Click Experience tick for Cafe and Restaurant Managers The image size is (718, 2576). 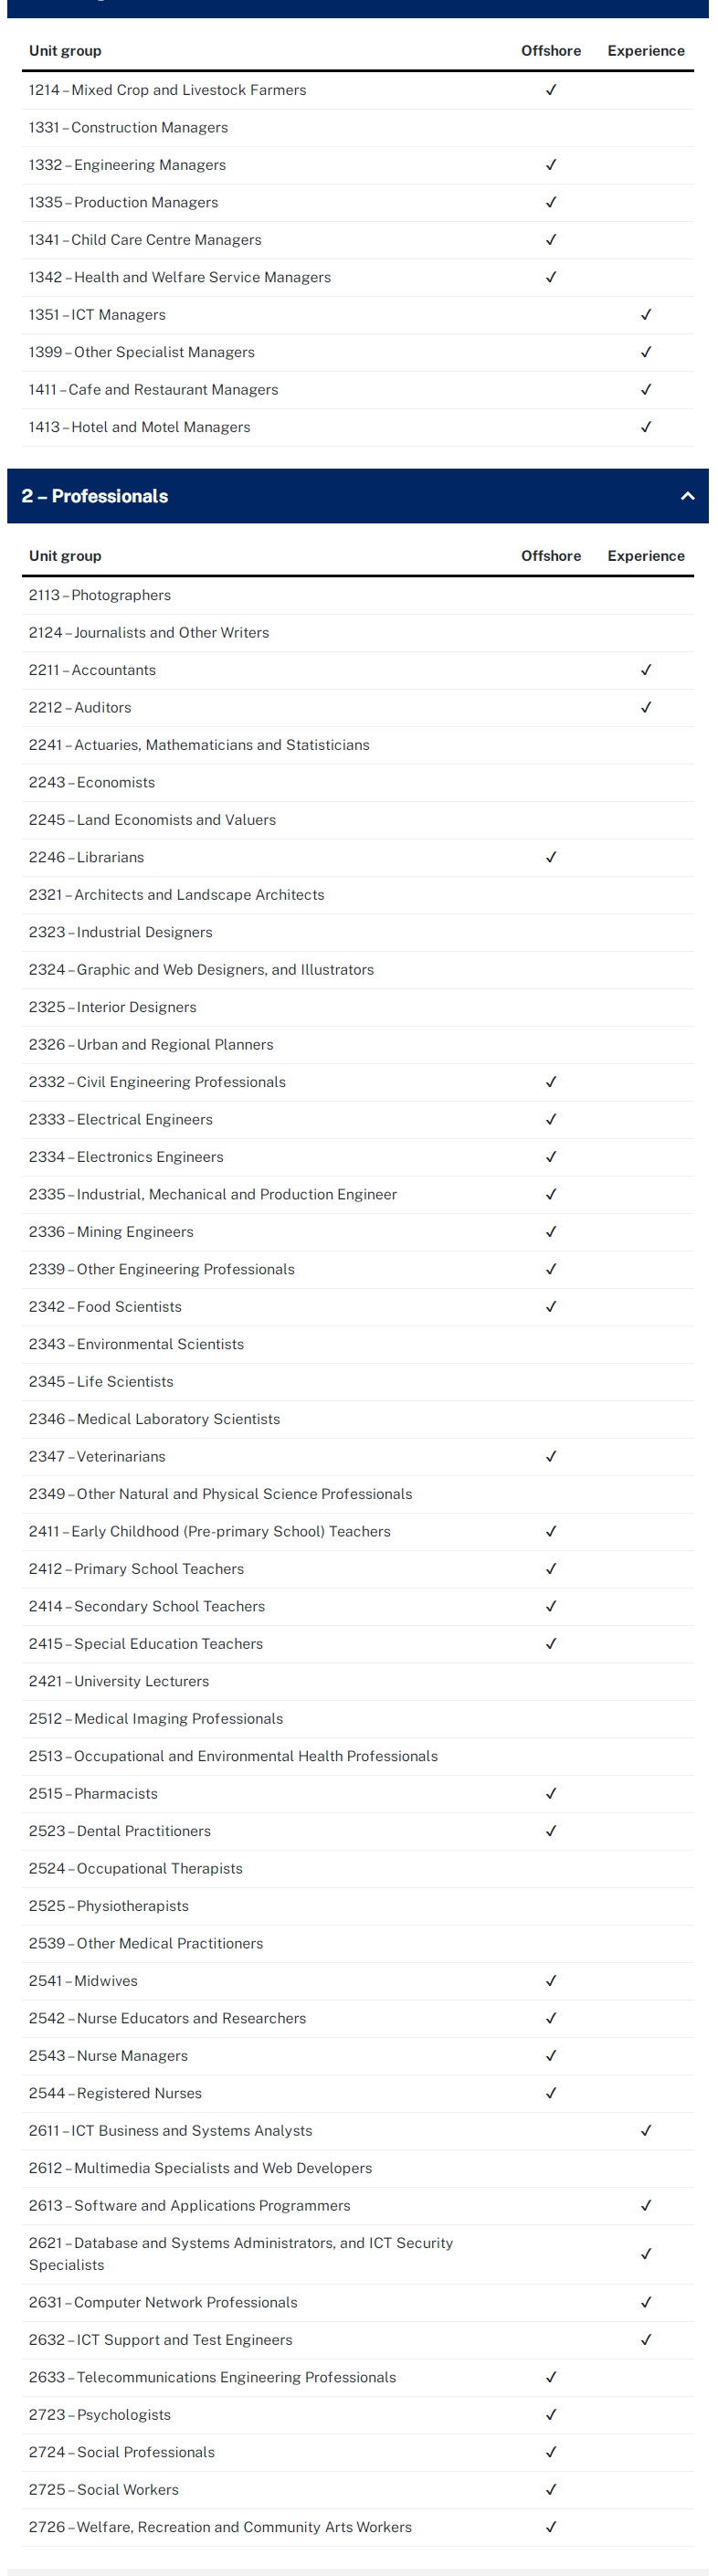pos(646,390)
